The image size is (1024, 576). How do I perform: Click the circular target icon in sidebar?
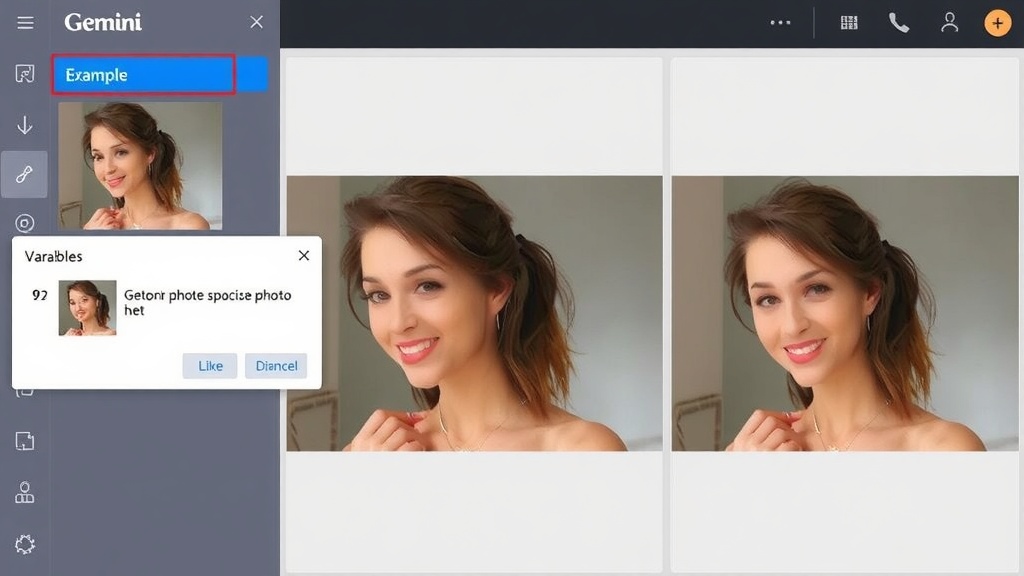click(25, 223)
